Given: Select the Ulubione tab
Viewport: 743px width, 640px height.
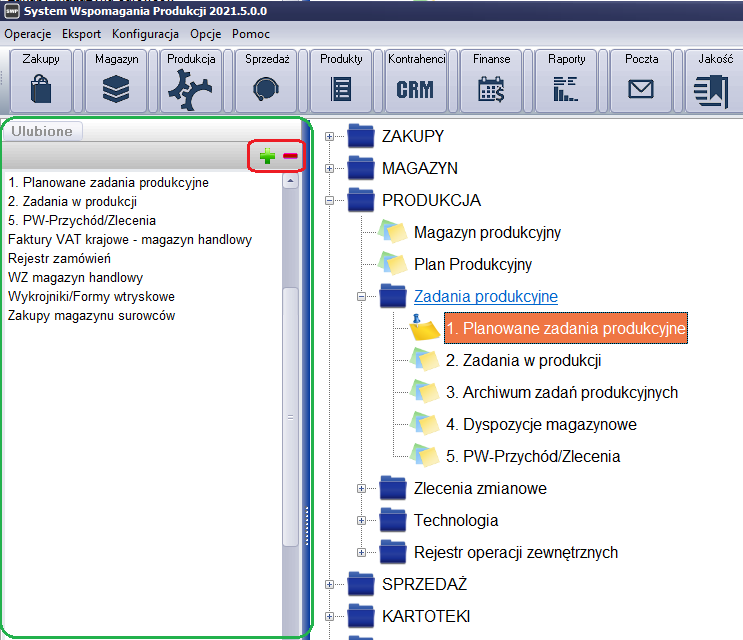Looking at the screenshot, I should (41, 131).
